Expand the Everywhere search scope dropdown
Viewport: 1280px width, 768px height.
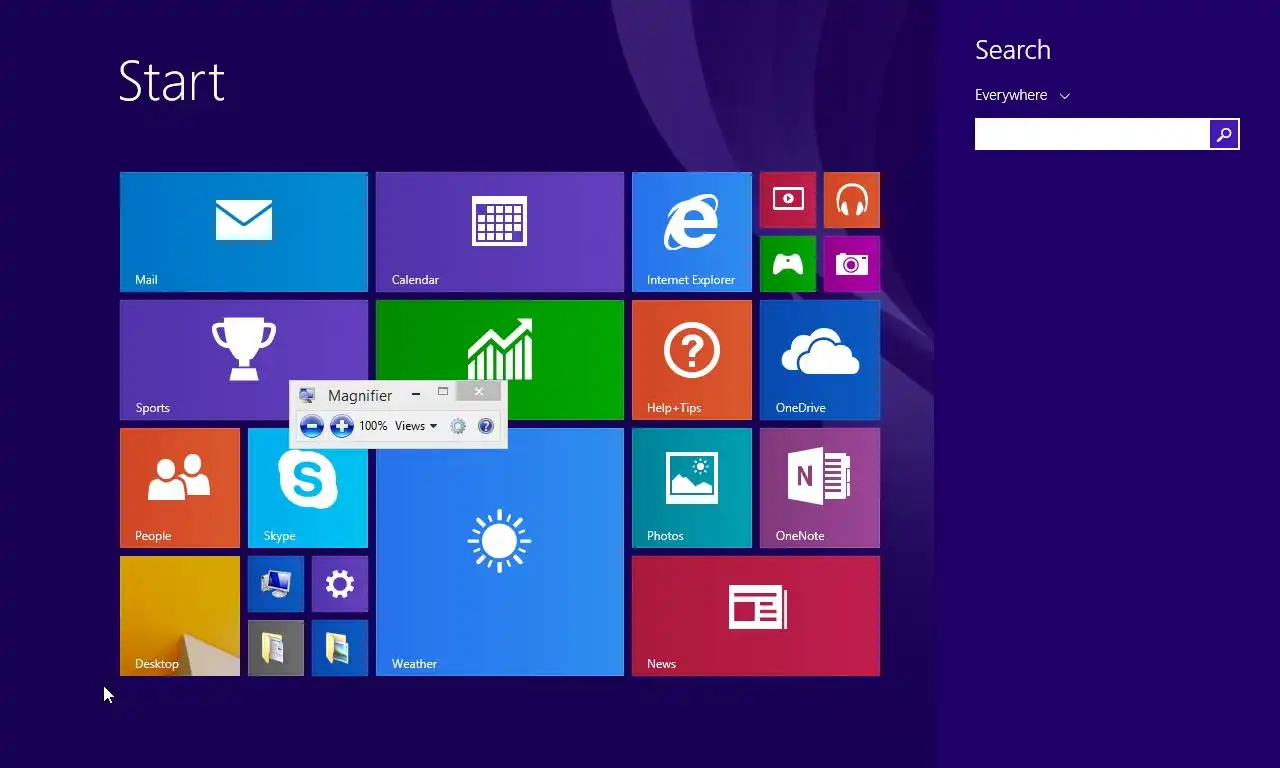(x=1023, y=95)
